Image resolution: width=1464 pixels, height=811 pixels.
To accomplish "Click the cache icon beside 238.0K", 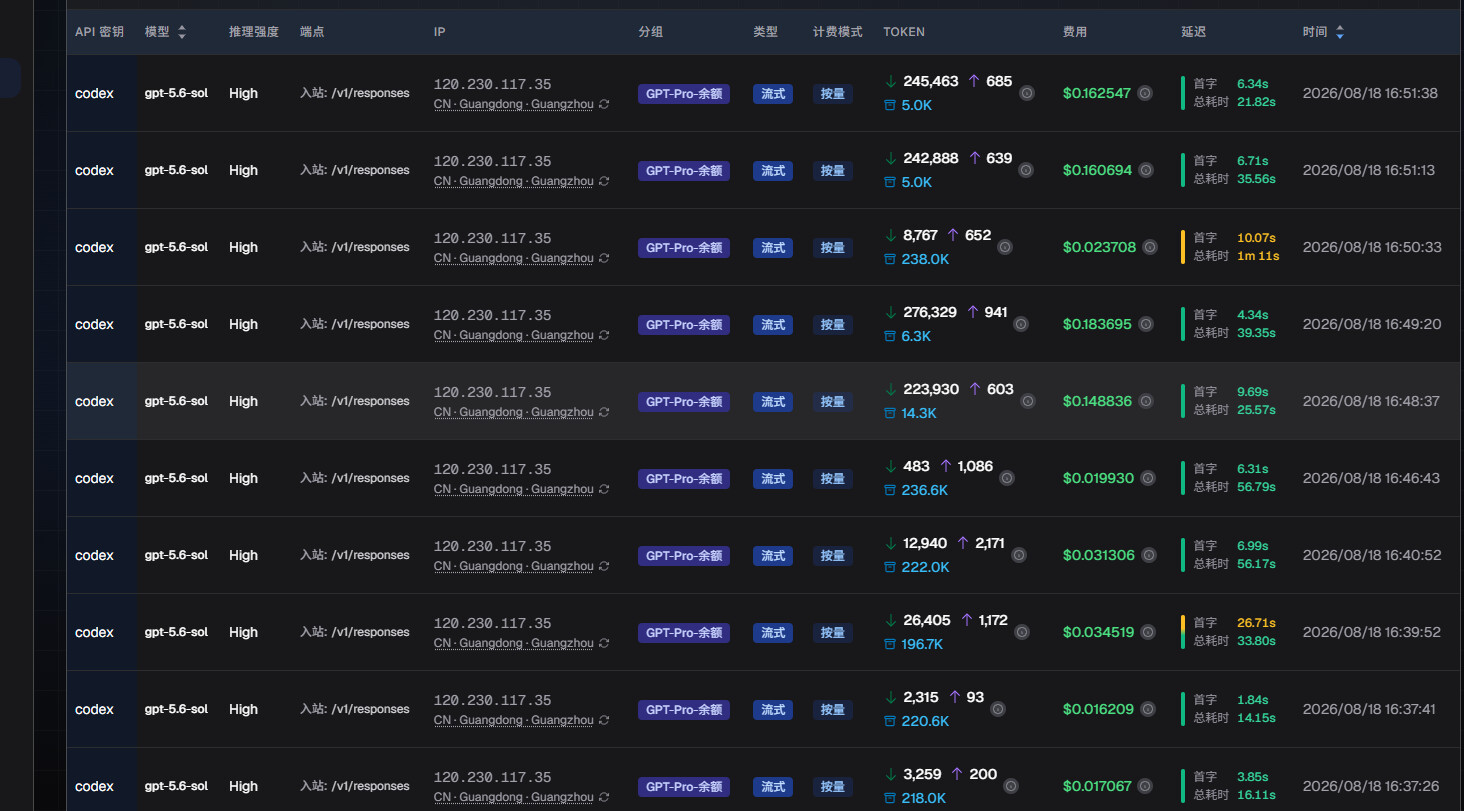I will coord(890,259).
